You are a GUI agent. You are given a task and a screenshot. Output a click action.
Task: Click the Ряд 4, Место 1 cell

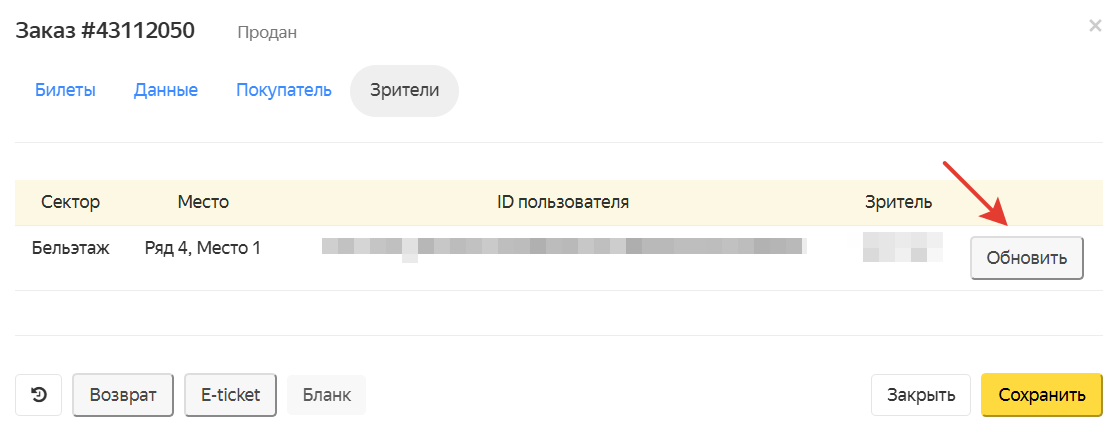(202, 248)
